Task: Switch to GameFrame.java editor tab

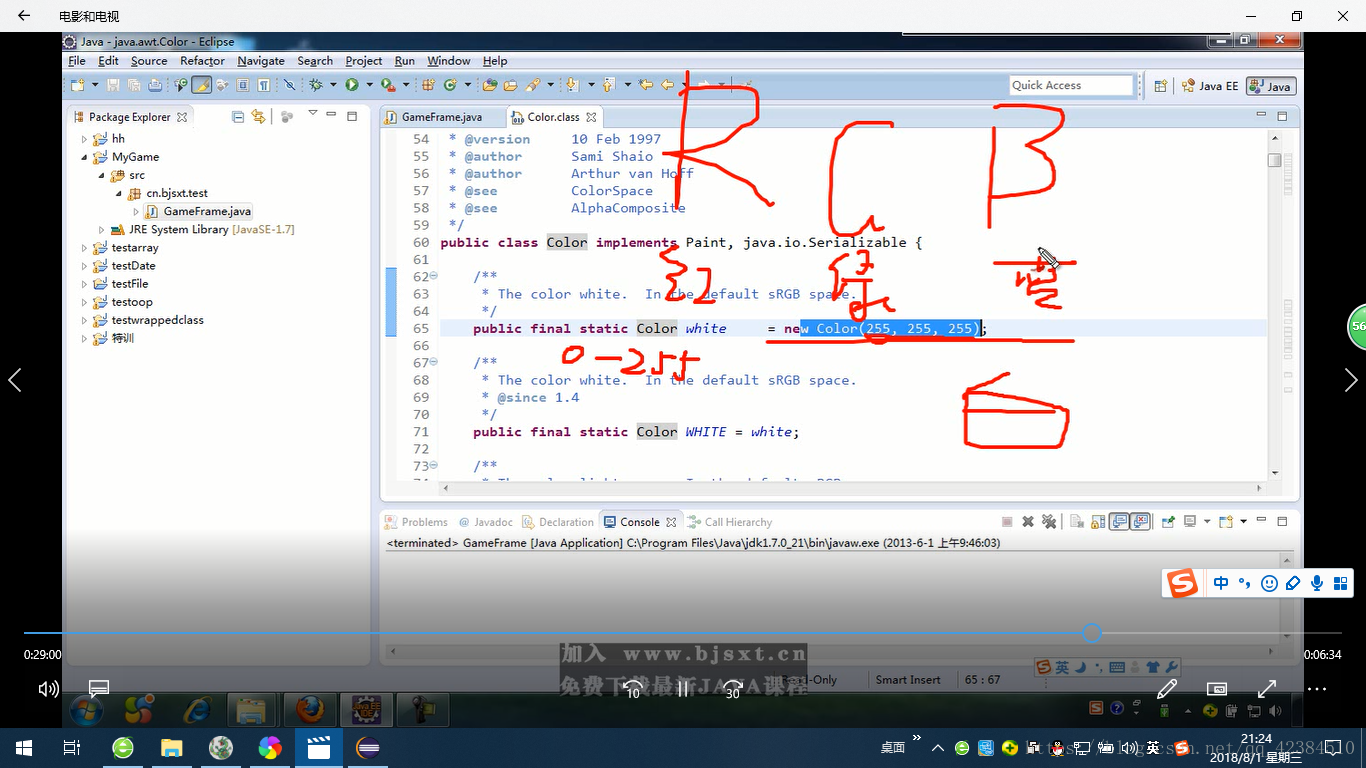Action: pyautogui.click(x=441, y=117)
